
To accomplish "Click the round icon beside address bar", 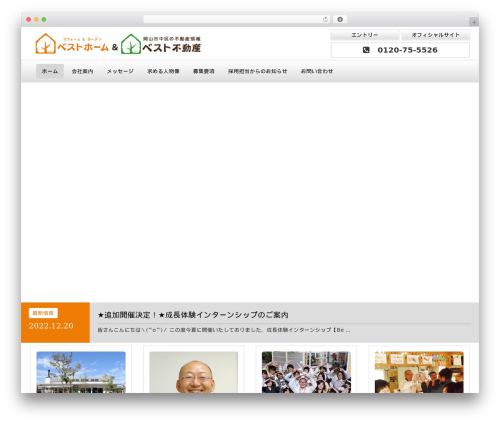I will tap(340, 20).
